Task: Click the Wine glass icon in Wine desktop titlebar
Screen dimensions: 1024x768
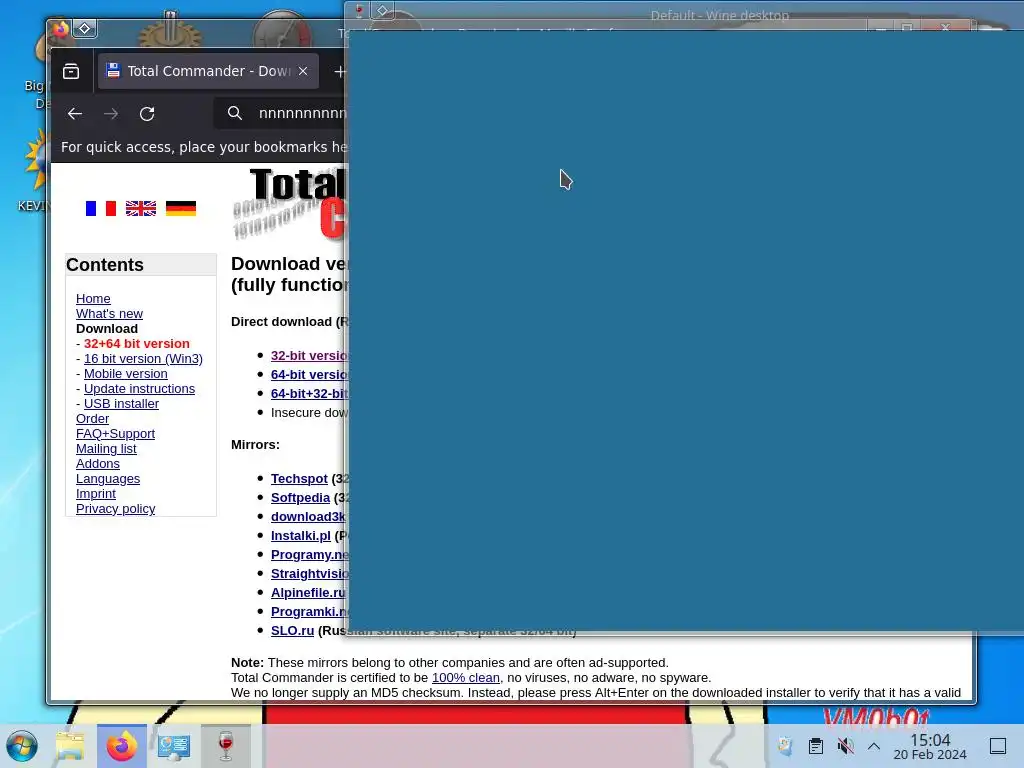Action: (x=359, y=9)
